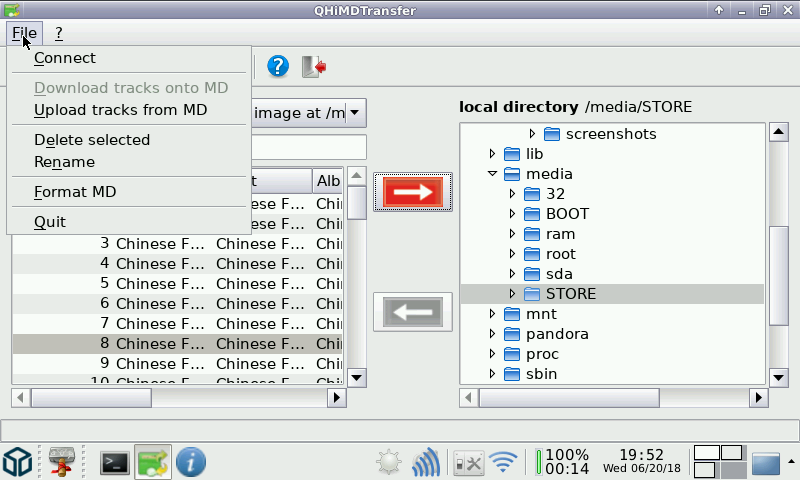Open the ? help menu
The height and width of the screenshot is (480, 800).
[x=59, y=33]
